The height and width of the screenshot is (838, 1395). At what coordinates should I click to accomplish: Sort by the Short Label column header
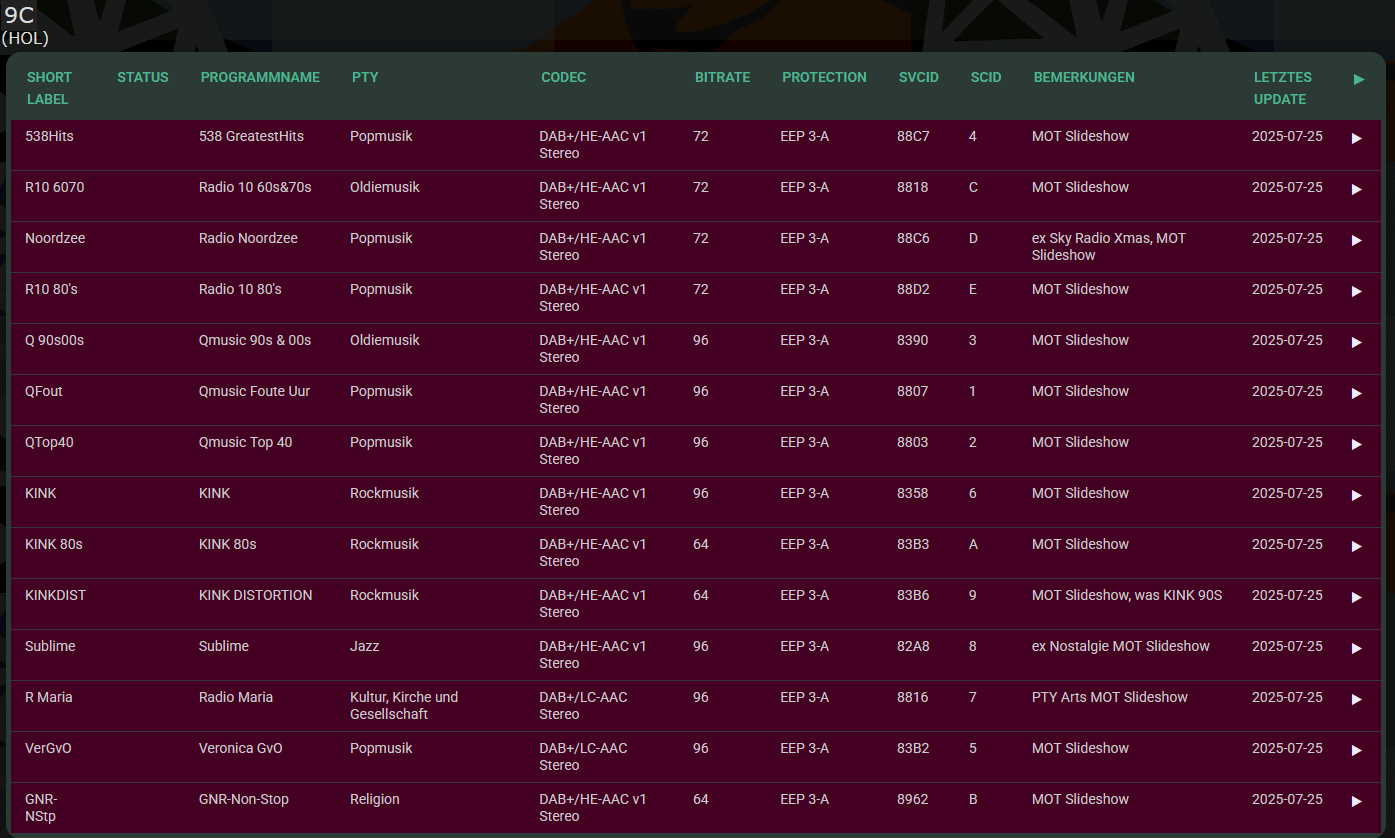48,88
